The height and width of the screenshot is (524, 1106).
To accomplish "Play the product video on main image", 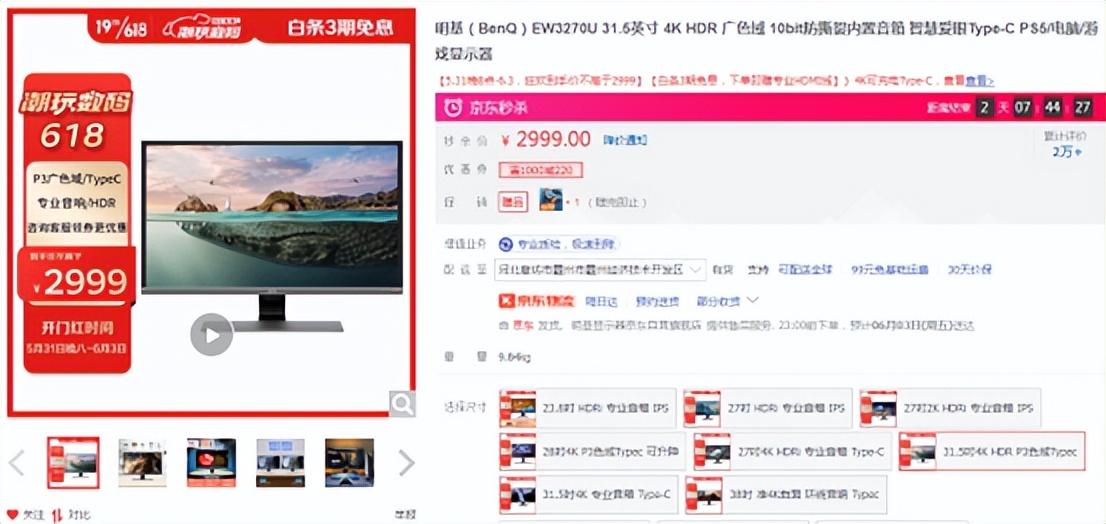I will pos(212,335).
